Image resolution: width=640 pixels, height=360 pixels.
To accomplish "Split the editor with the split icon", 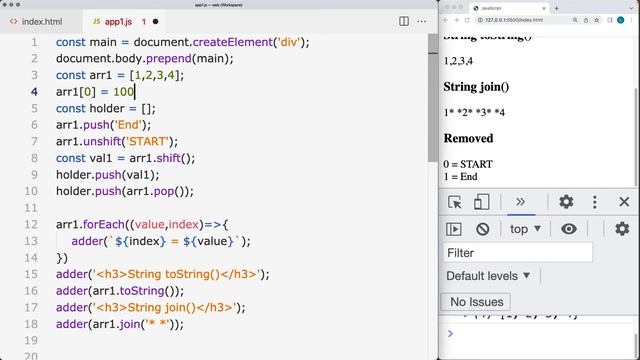I will [x=404, y=21].
